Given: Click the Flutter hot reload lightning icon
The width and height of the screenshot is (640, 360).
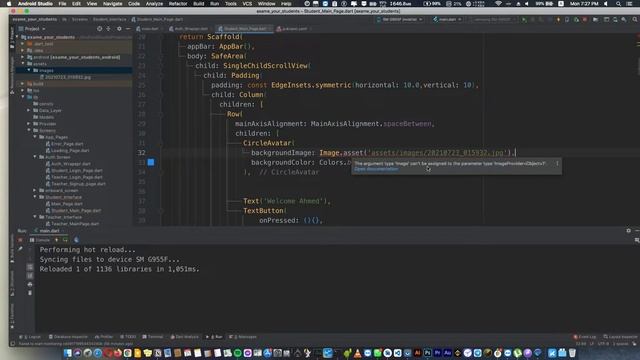Looking at the screenshot, I should pos(558,19).
